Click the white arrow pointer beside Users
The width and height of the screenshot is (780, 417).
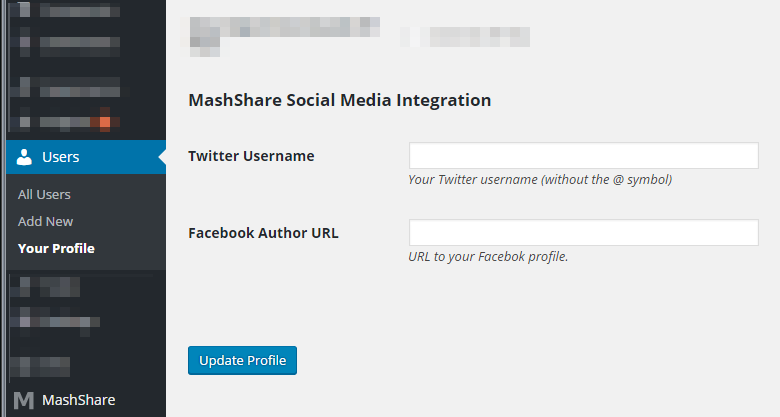pyautogui.click(x=161, y=157)
